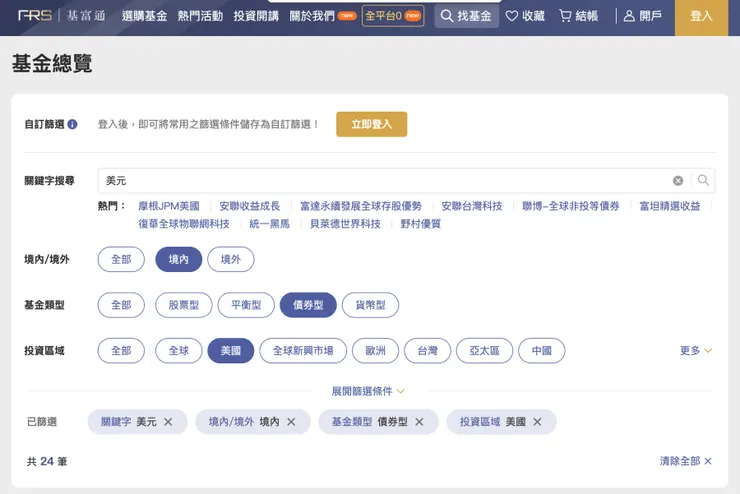The width and height of the screenshot is (740, 494).
Task: Select the 歐洲 investment region
Action: 376,351
